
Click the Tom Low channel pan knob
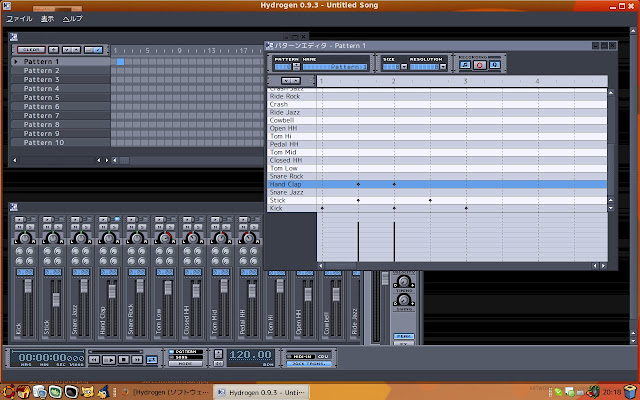click(x=165, y=237)
